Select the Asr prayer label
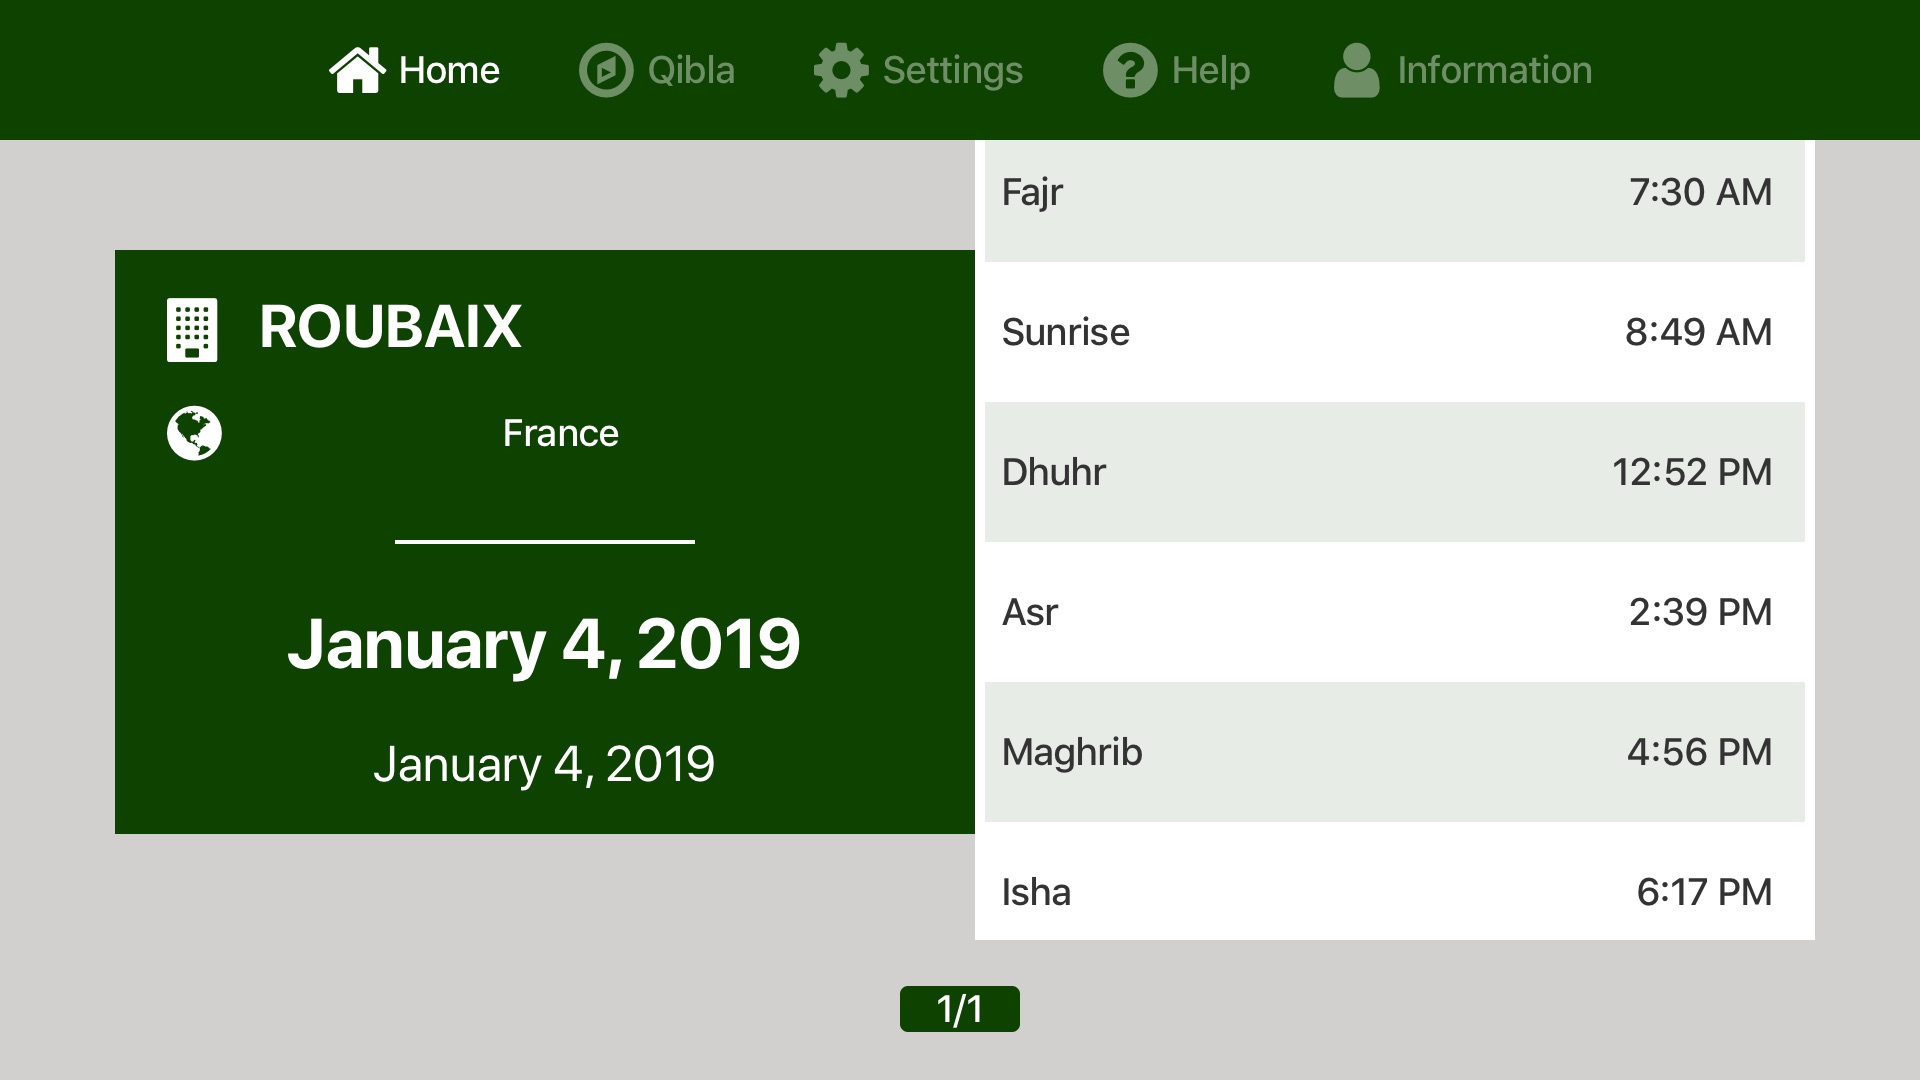This screenshot has height=1080, width=1920. pyautogui.click(x=1029, y=612)
